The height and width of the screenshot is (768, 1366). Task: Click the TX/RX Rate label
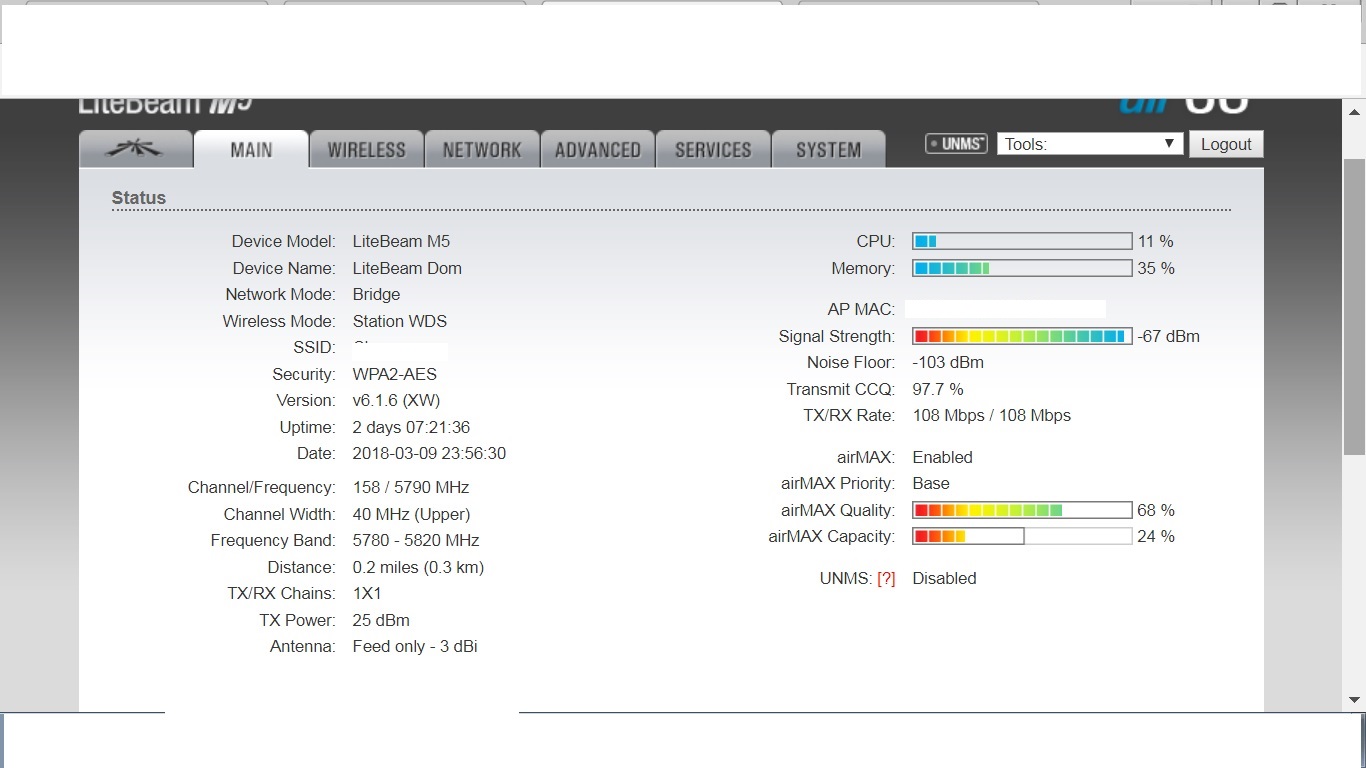coord(849,415)
